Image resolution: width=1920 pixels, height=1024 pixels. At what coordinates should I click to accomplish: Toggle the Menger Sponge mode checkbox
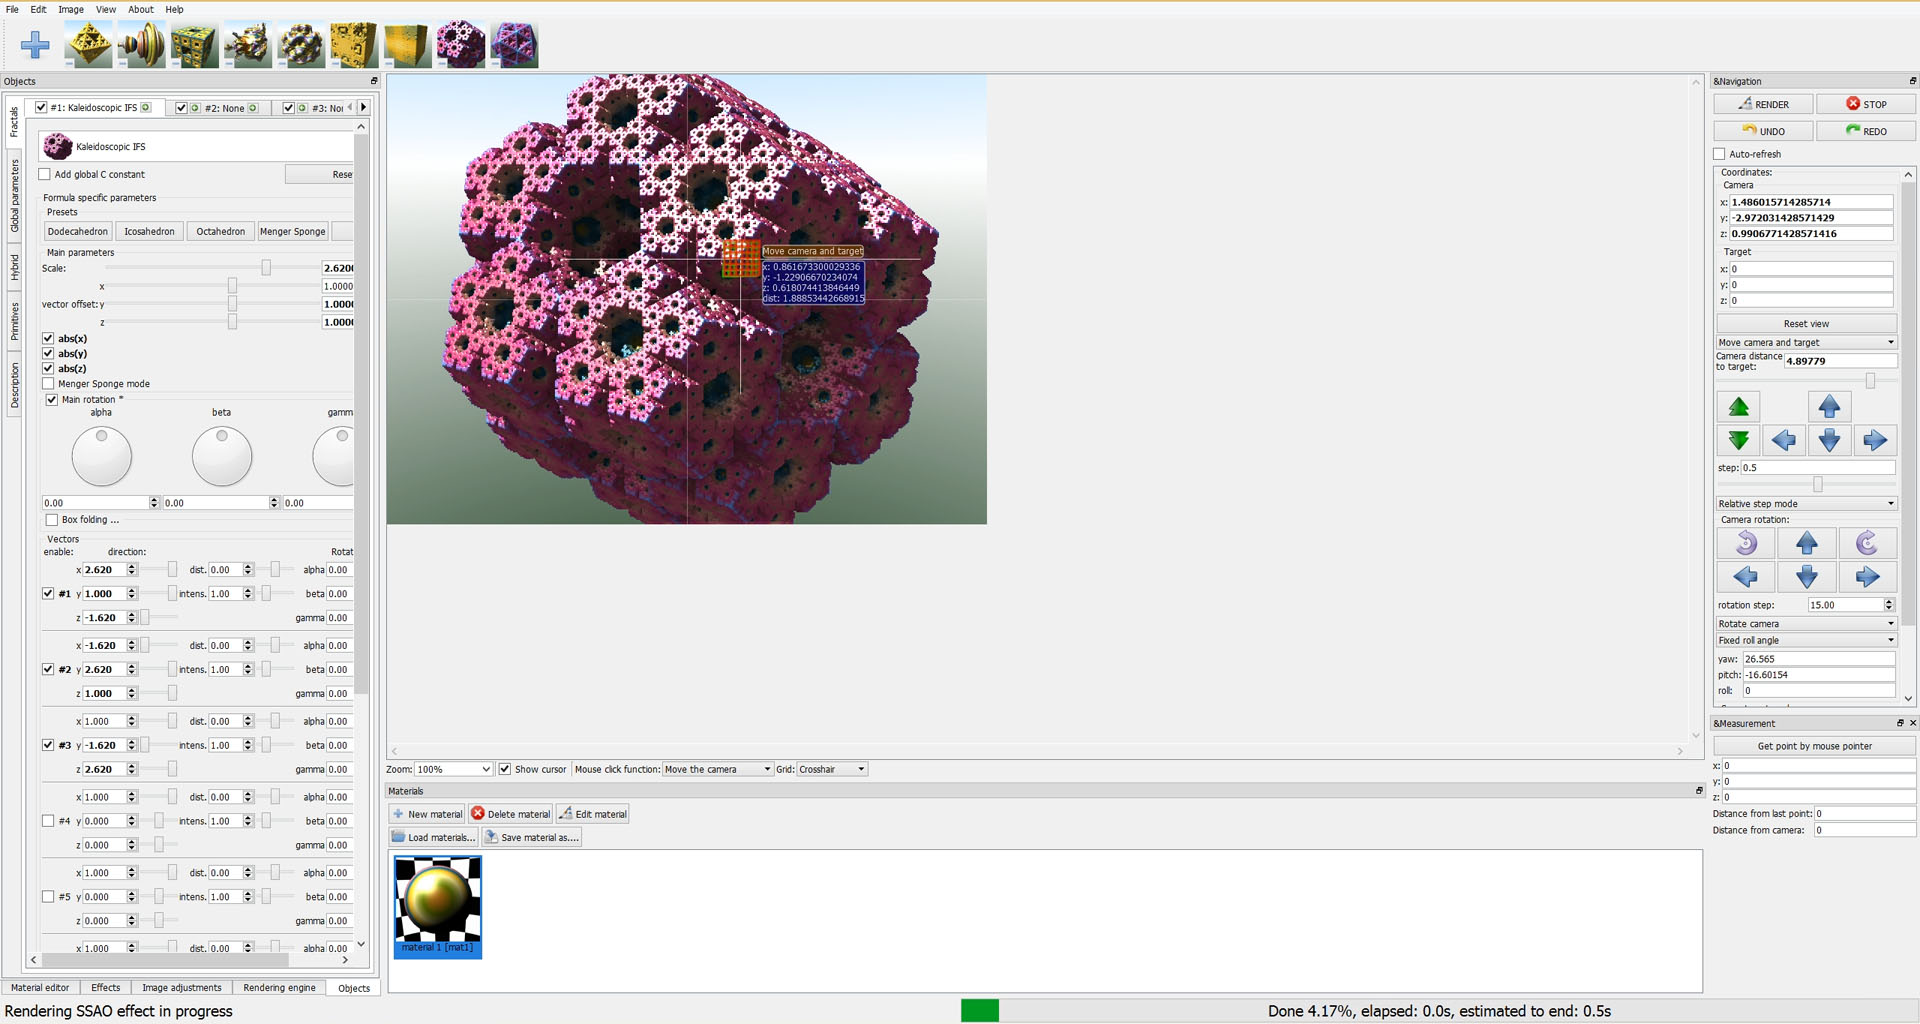pos(48,384)
